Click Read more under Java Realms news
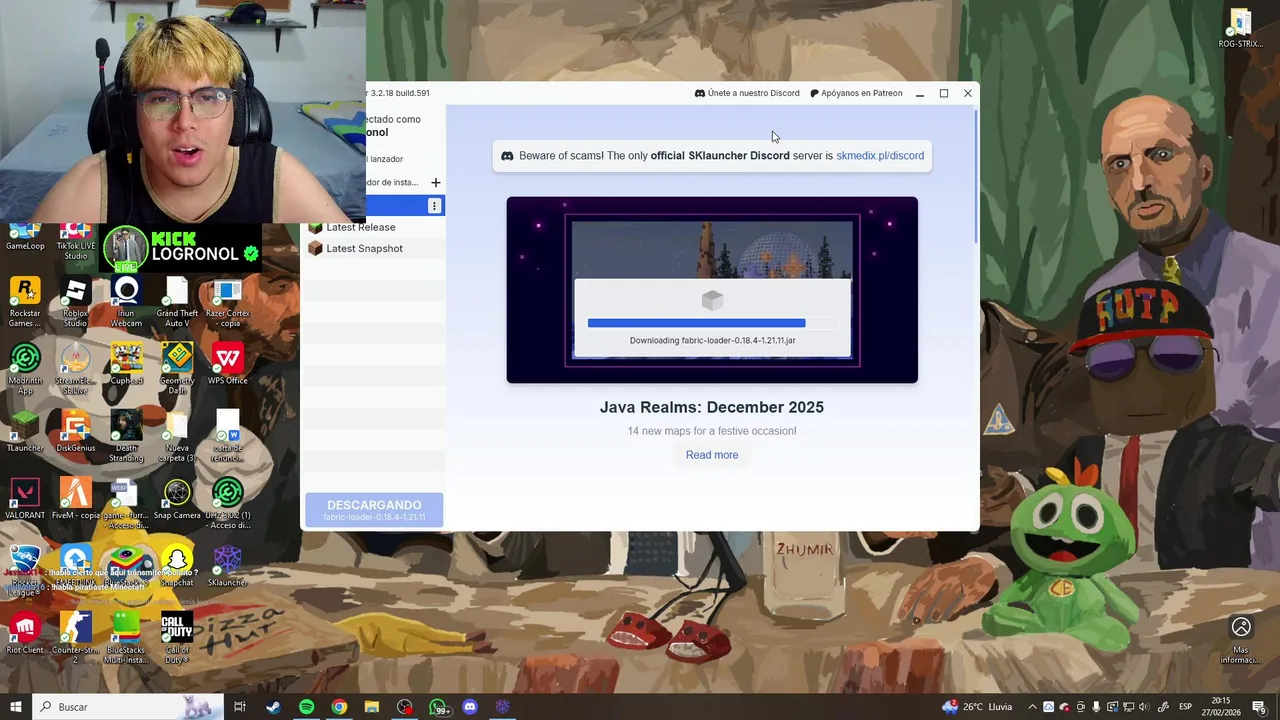 [x=712, y=455]
